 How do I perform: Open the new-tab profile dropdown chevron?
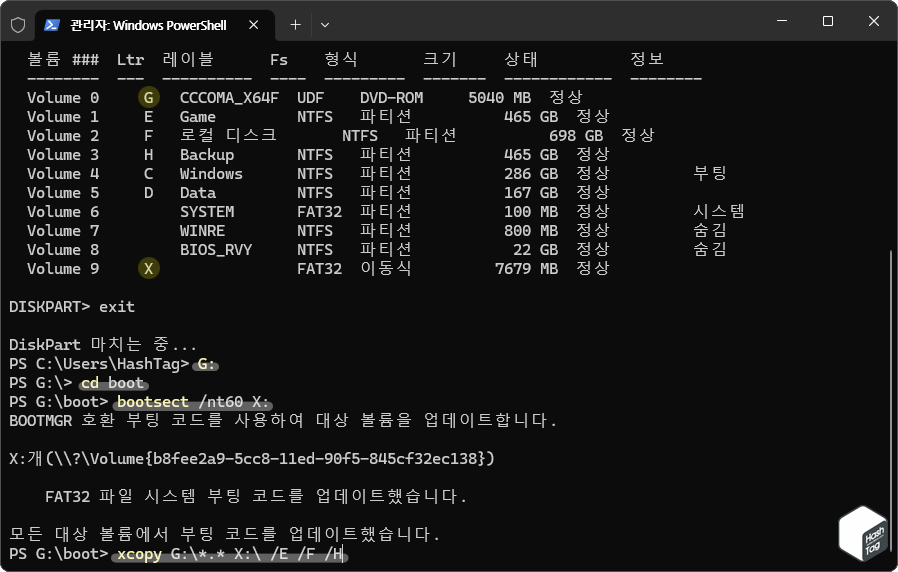325,25
